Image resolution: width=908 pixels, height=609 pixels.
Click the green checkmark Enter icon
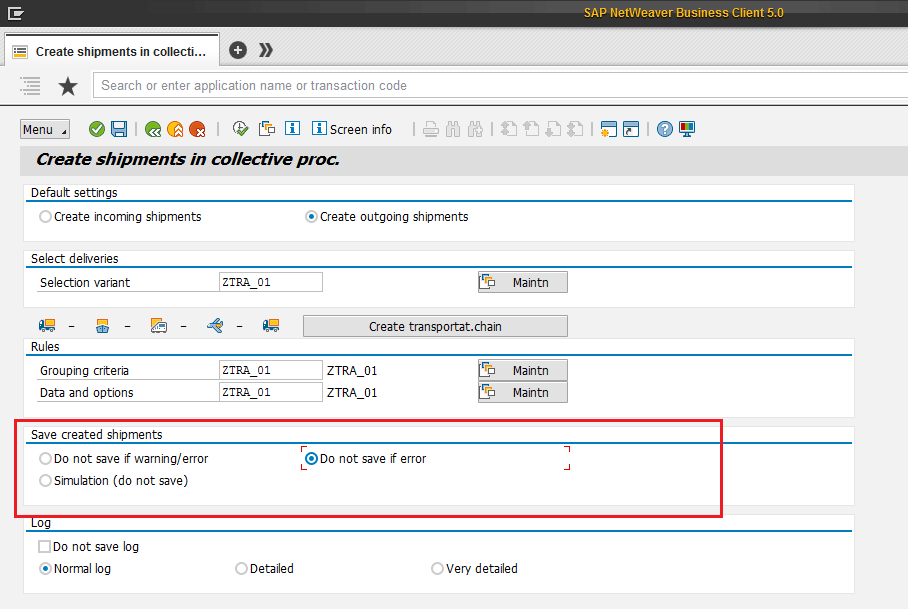tap(97, 129)
